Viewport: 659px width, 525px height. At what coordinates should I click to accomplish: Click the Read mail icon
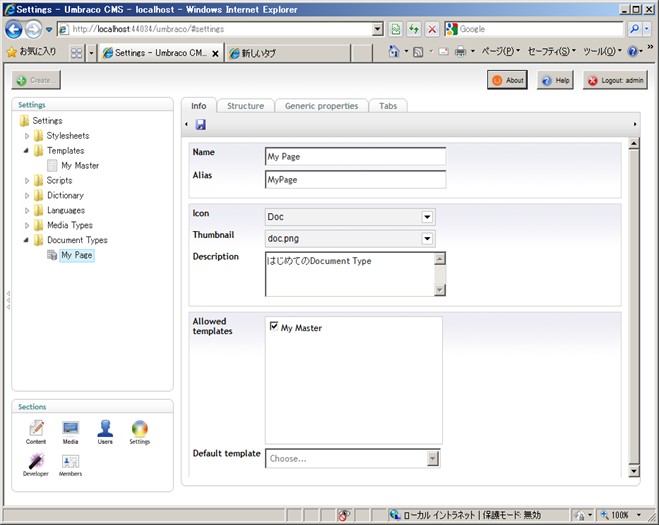[443, 52]
